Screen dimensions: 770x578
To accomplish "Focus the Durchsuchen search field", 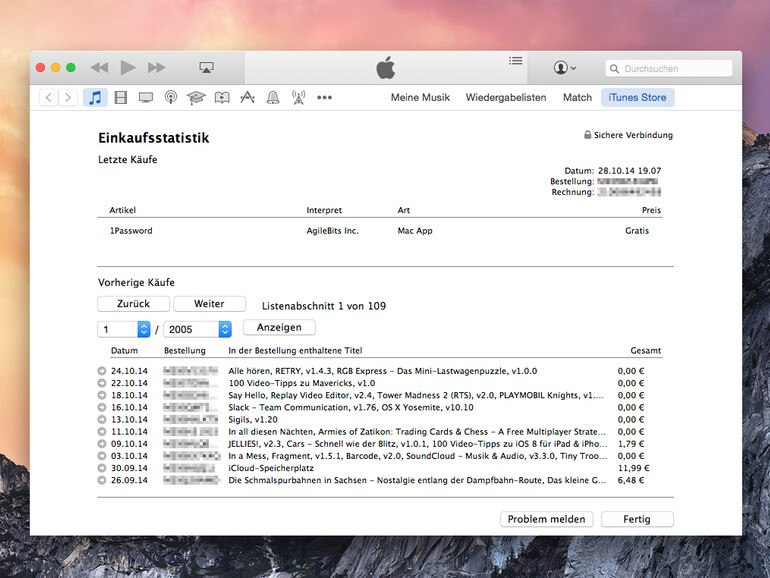I will click(x=668, y=69).
